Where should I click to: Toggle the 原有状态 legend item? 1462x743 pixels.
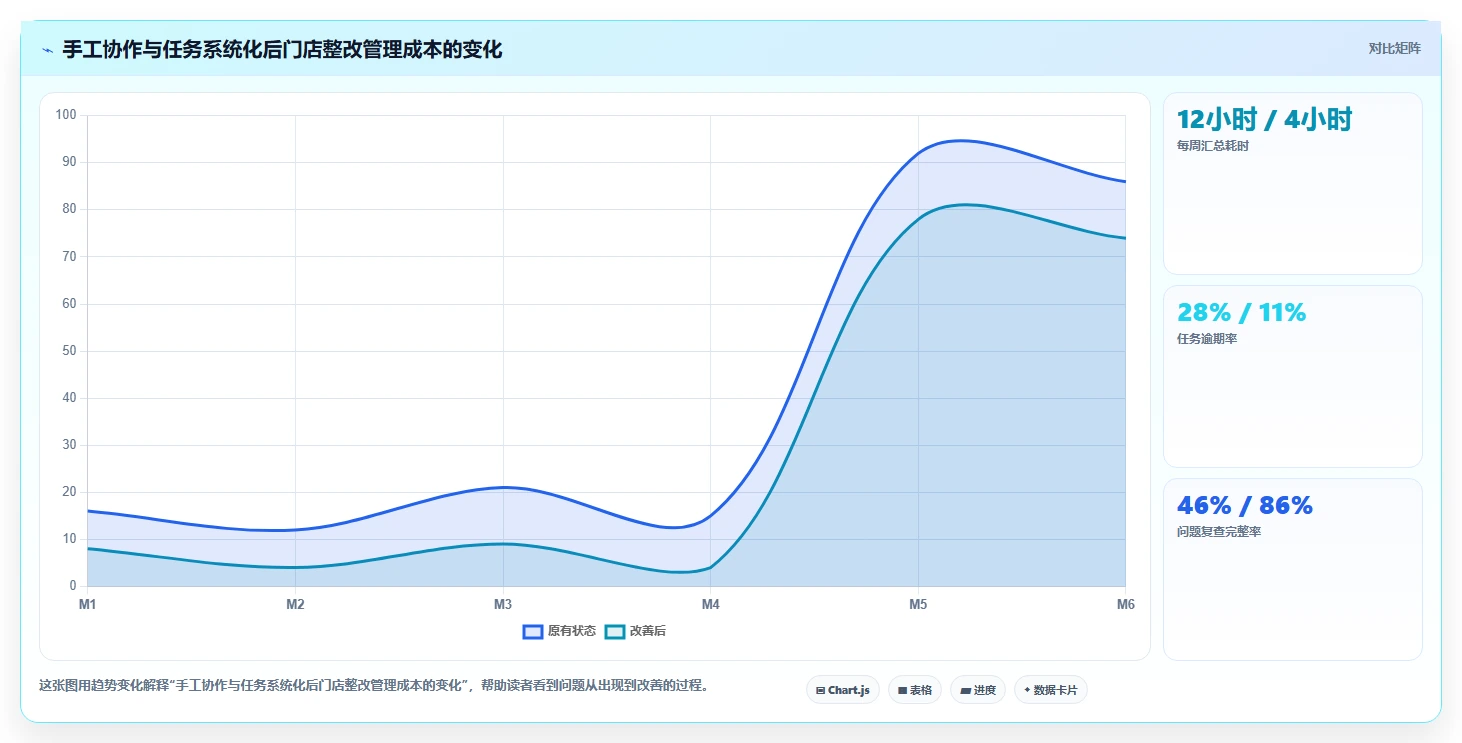pos(559,631)
